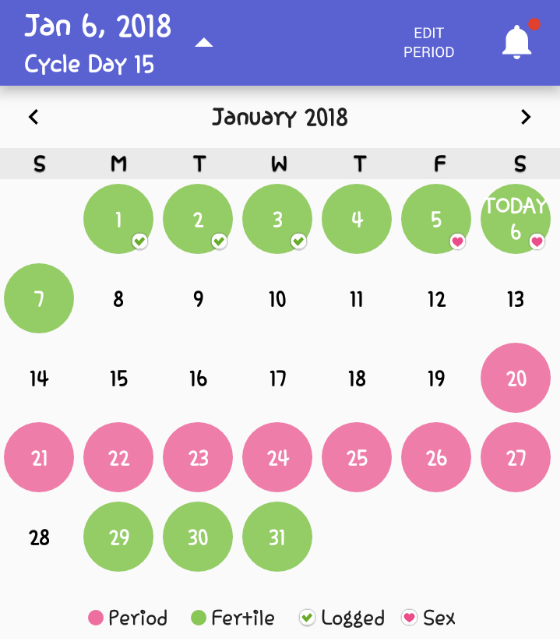Viewport: 560px width, 639px height.
Task: Select fertile day January 29
Action: (119, 537)
